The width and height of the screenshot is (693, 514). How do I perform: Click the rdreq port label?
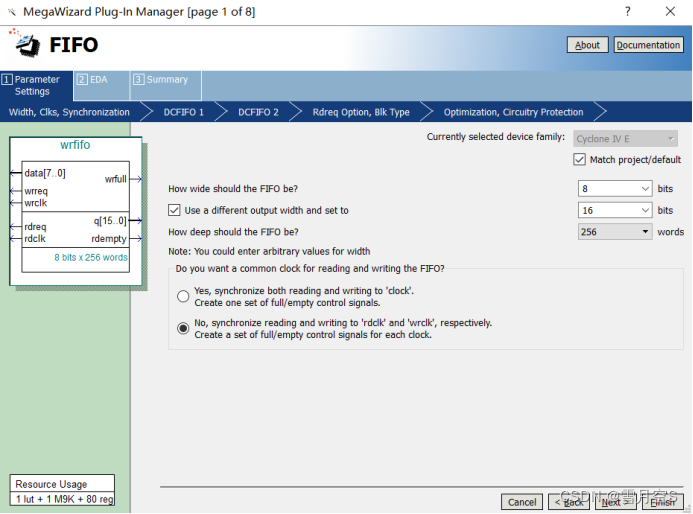[x=35, y=227]
